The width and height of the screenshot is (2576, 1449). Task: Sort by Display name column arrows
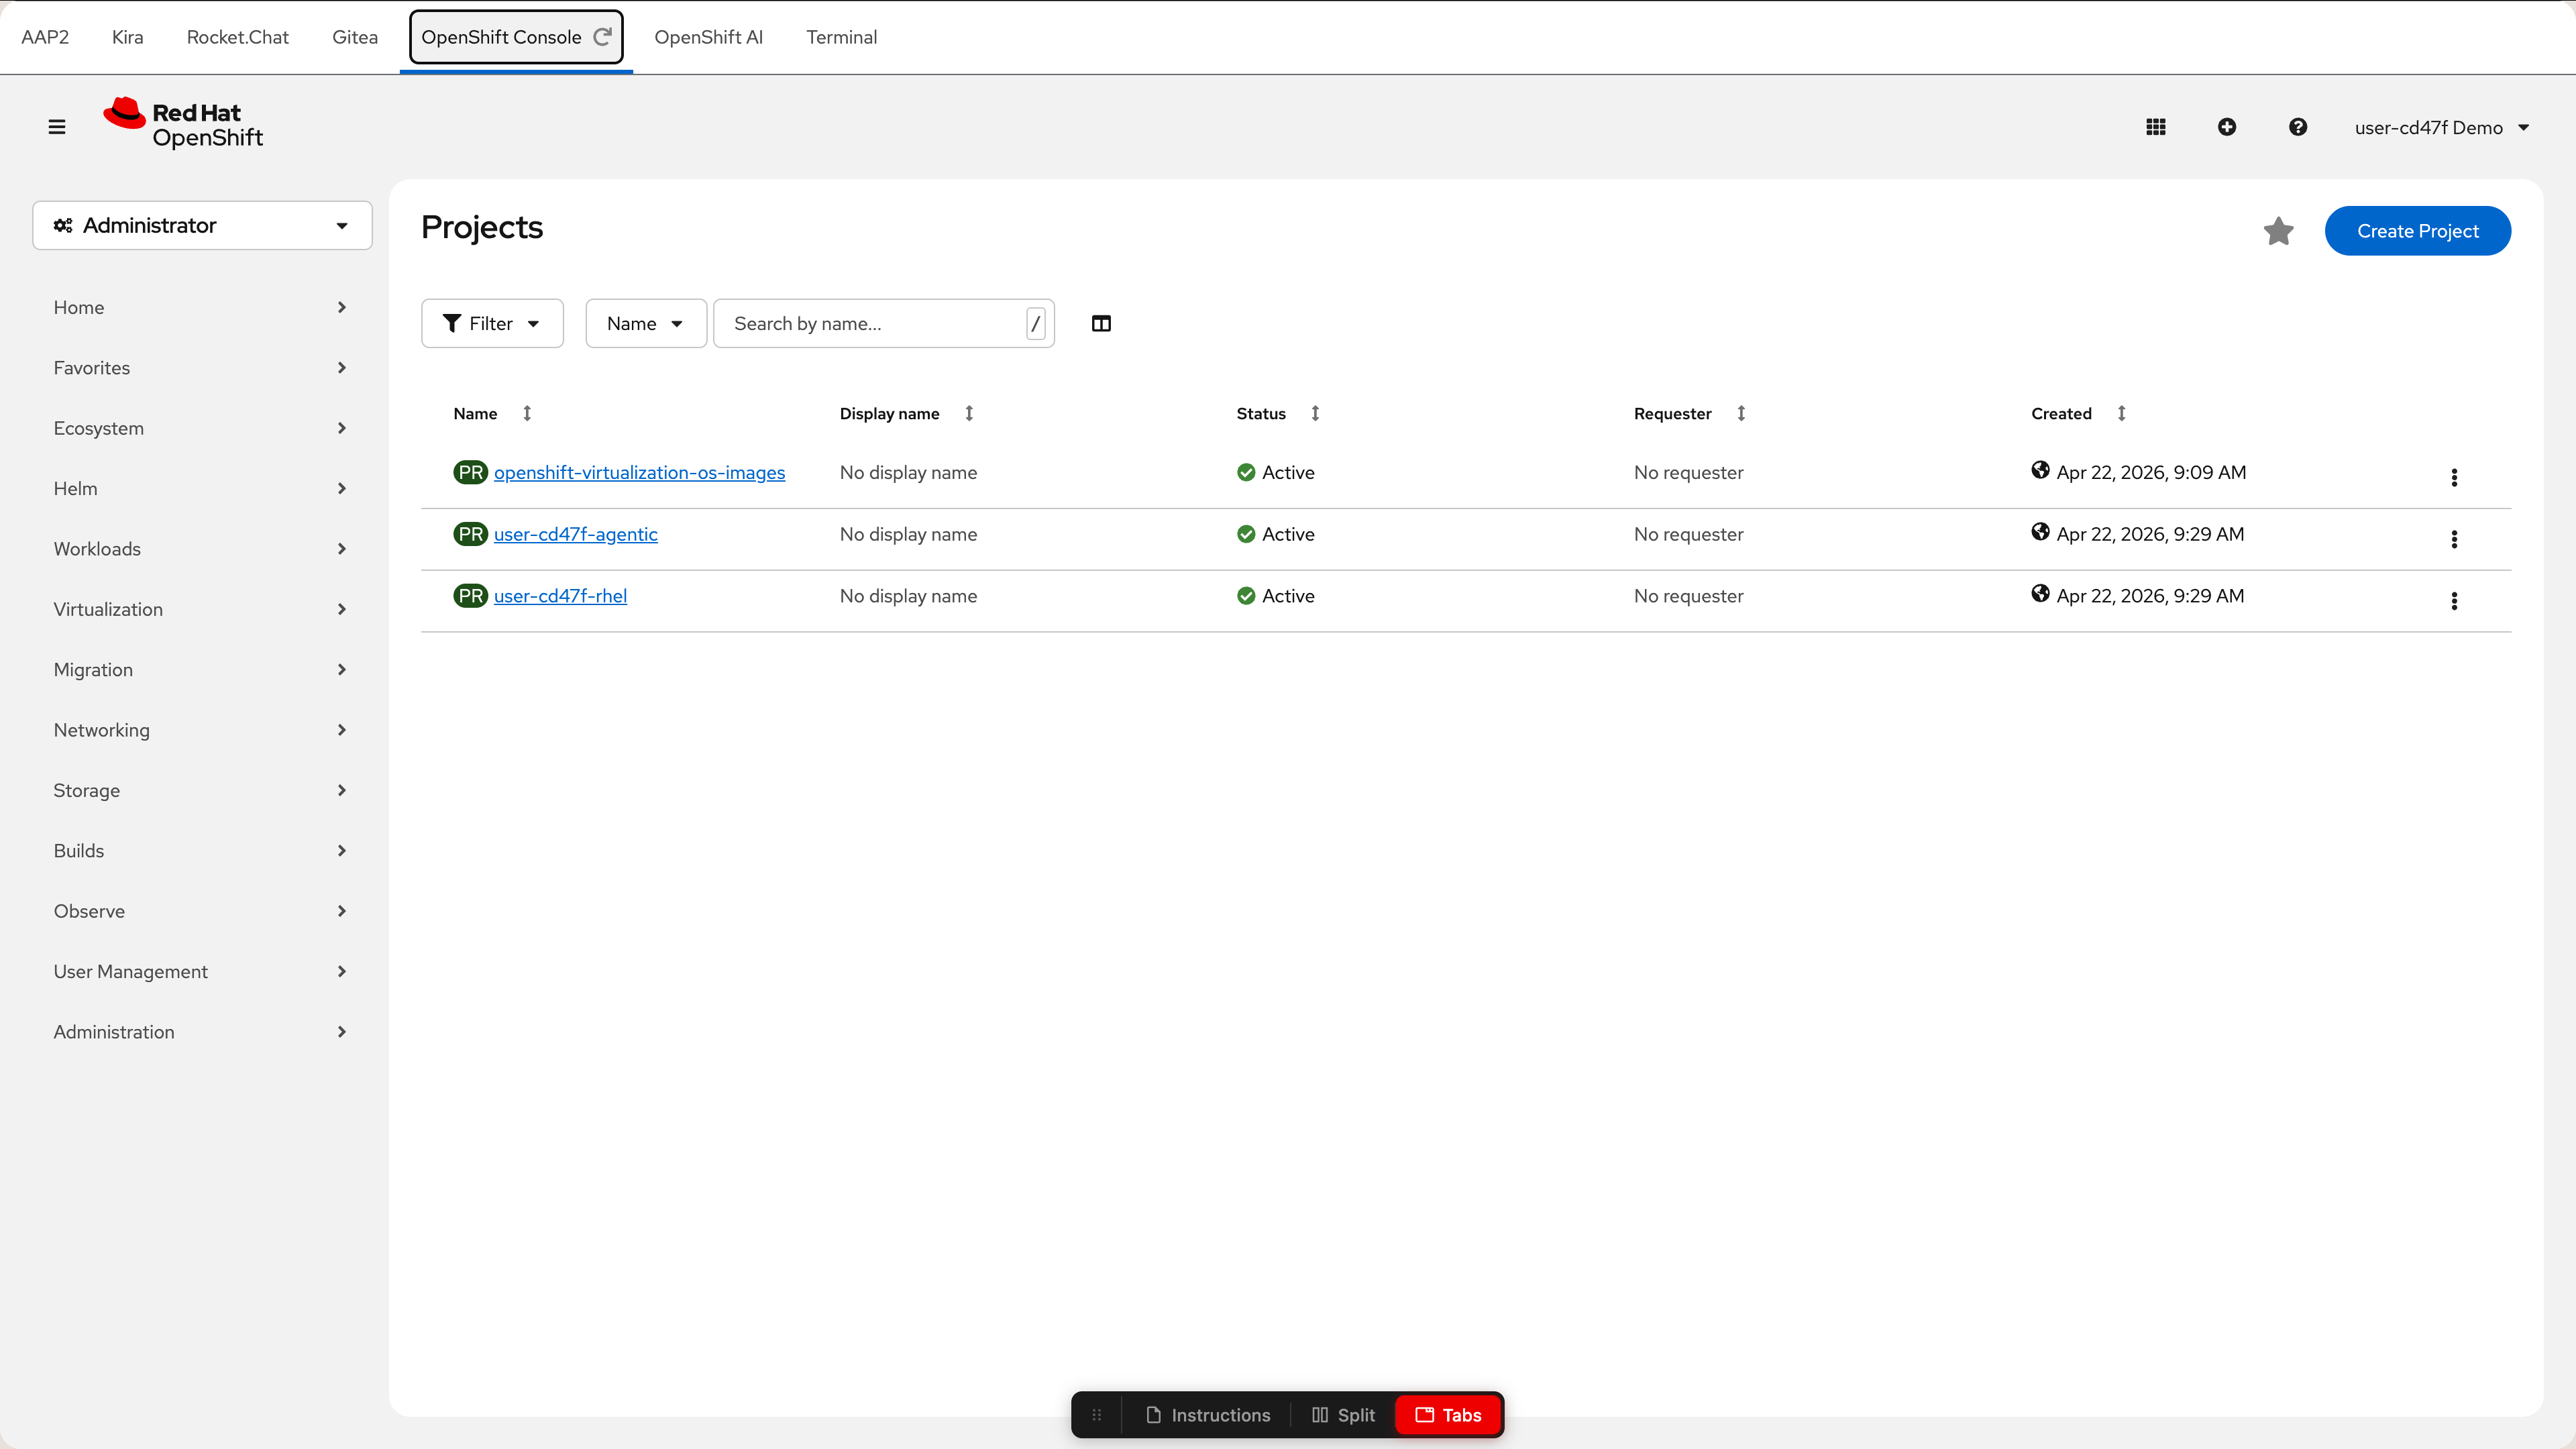click(969, 413)
